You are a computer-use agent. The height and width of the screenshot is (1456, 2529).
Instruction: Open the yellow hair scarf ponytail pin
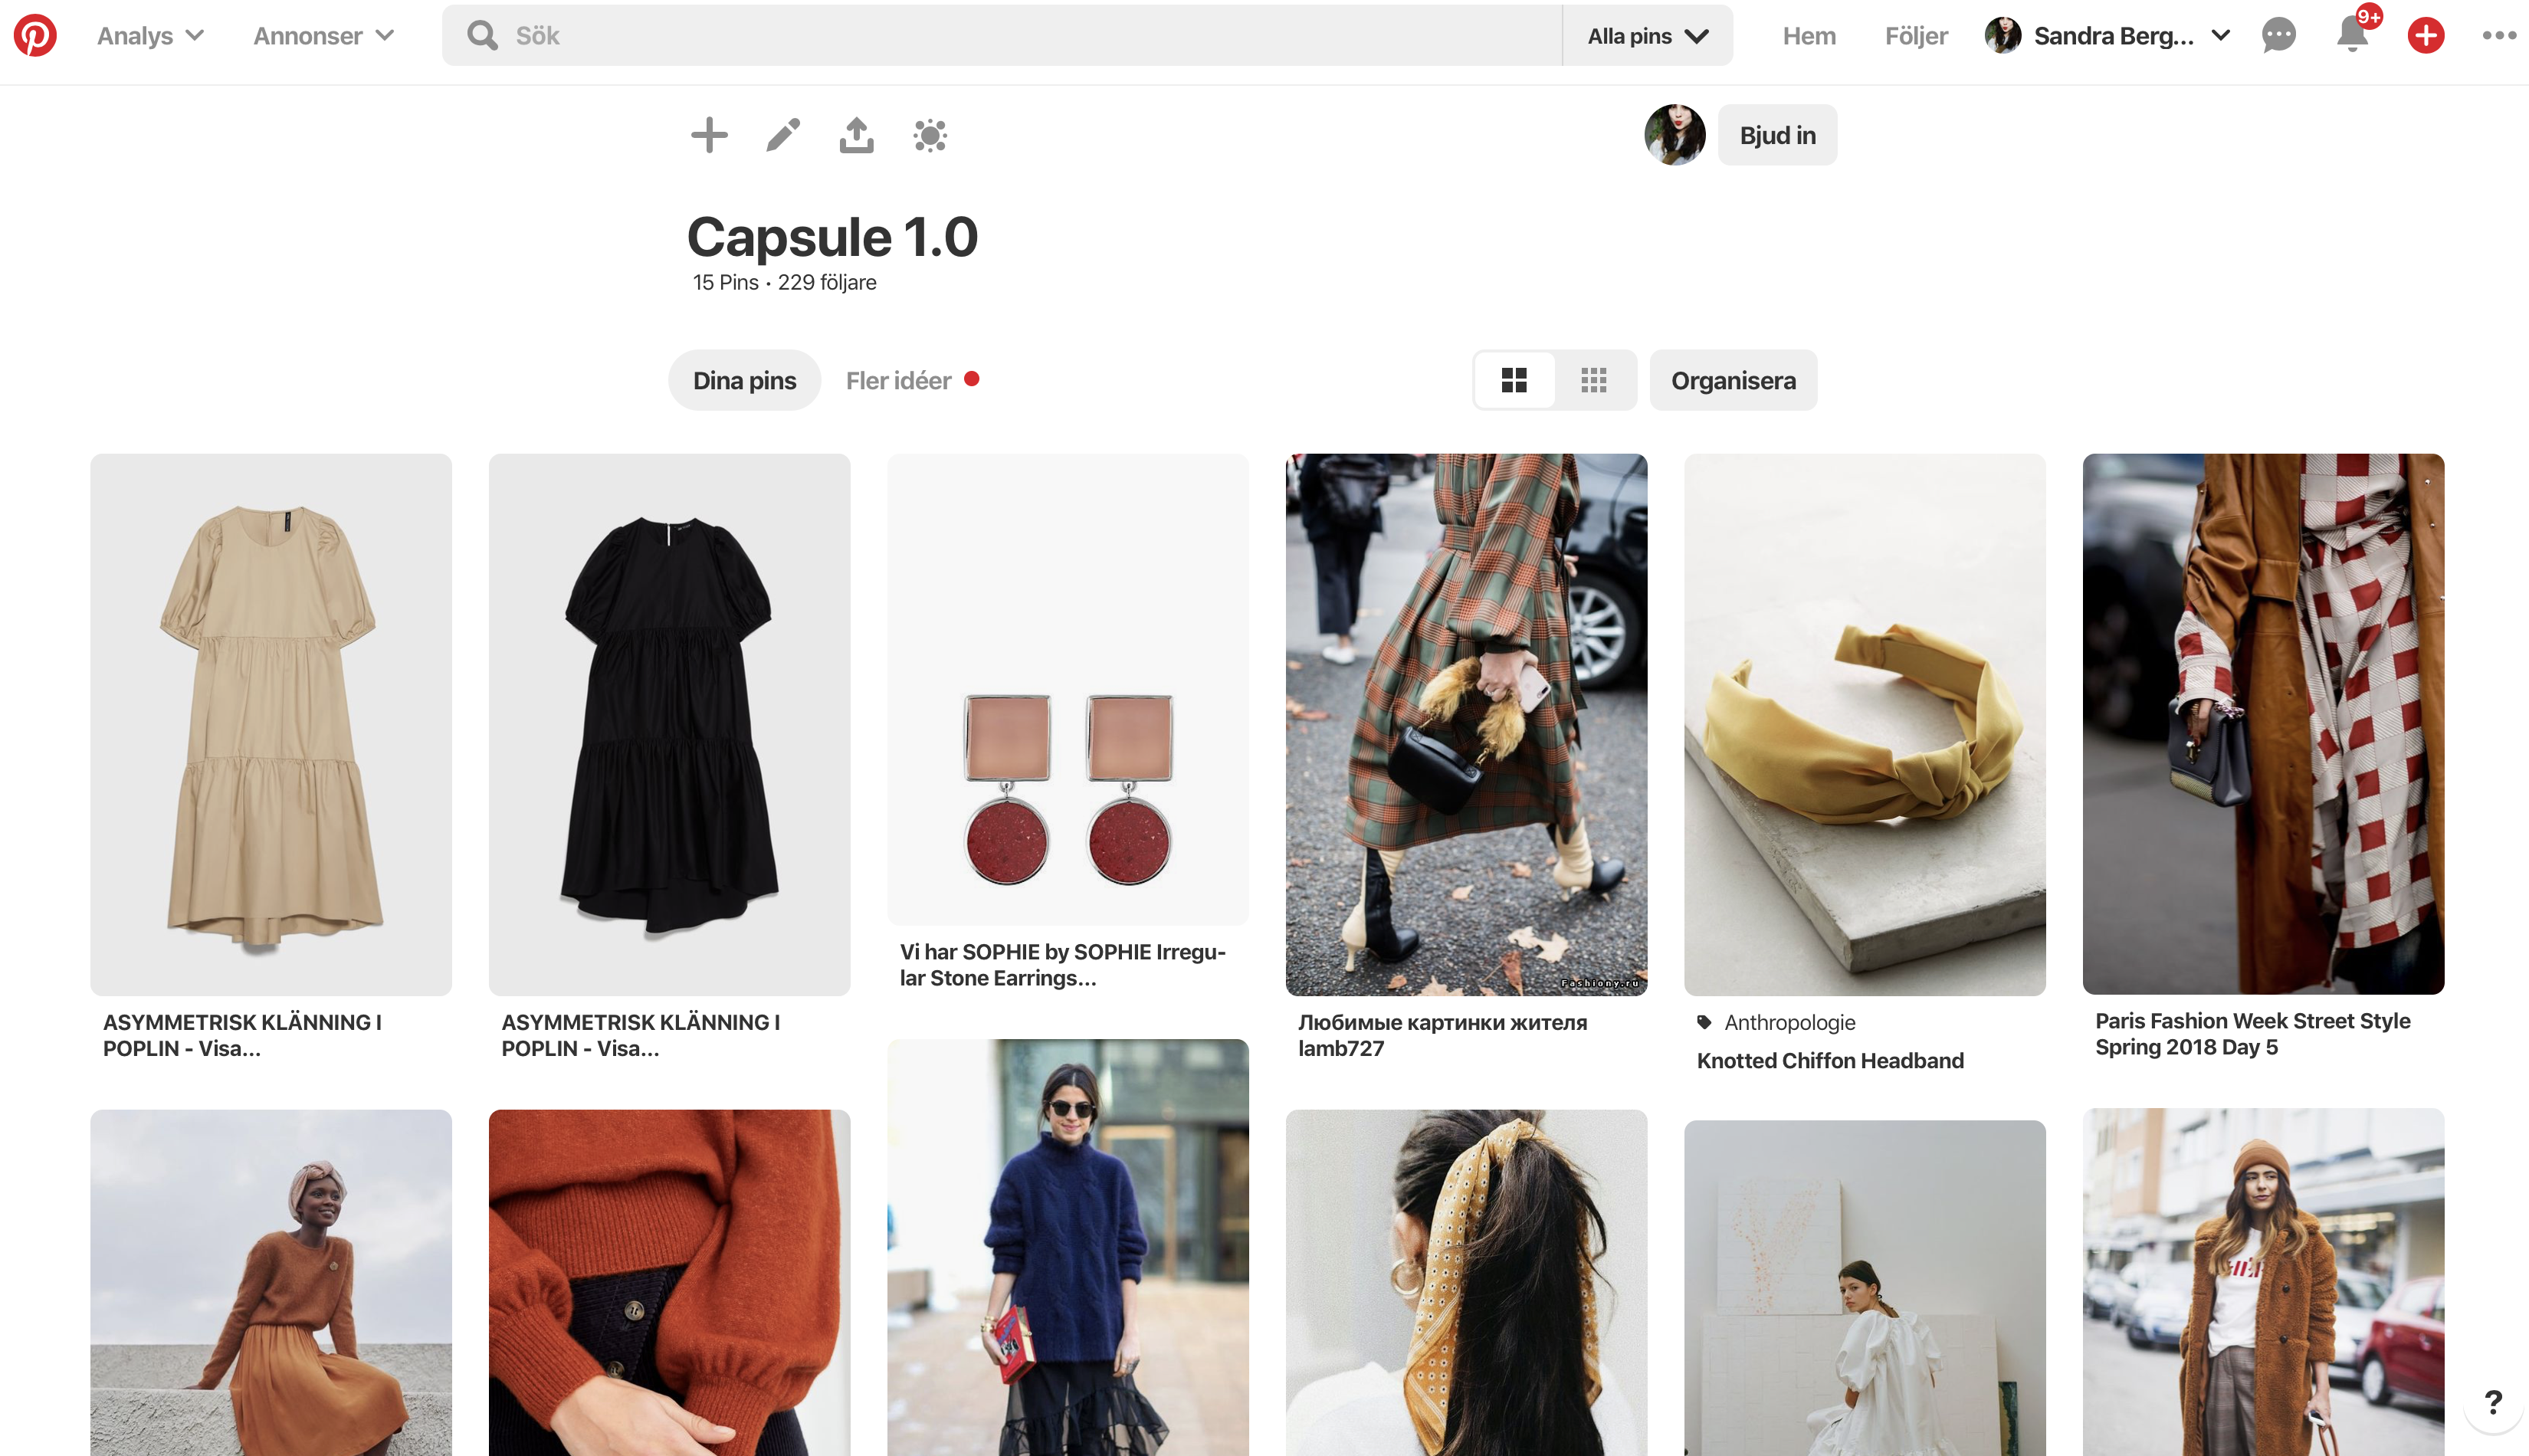click(x=1466, y=1282)
